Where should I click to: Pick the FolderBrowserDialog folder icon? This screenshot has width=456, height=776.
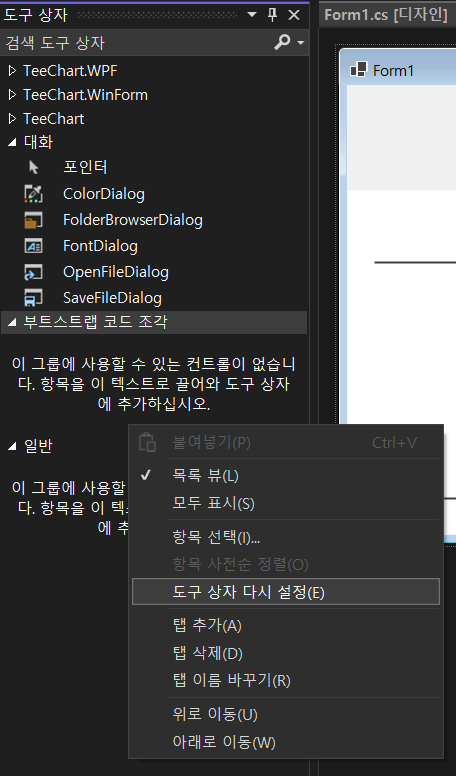click(x=33, y=220)
